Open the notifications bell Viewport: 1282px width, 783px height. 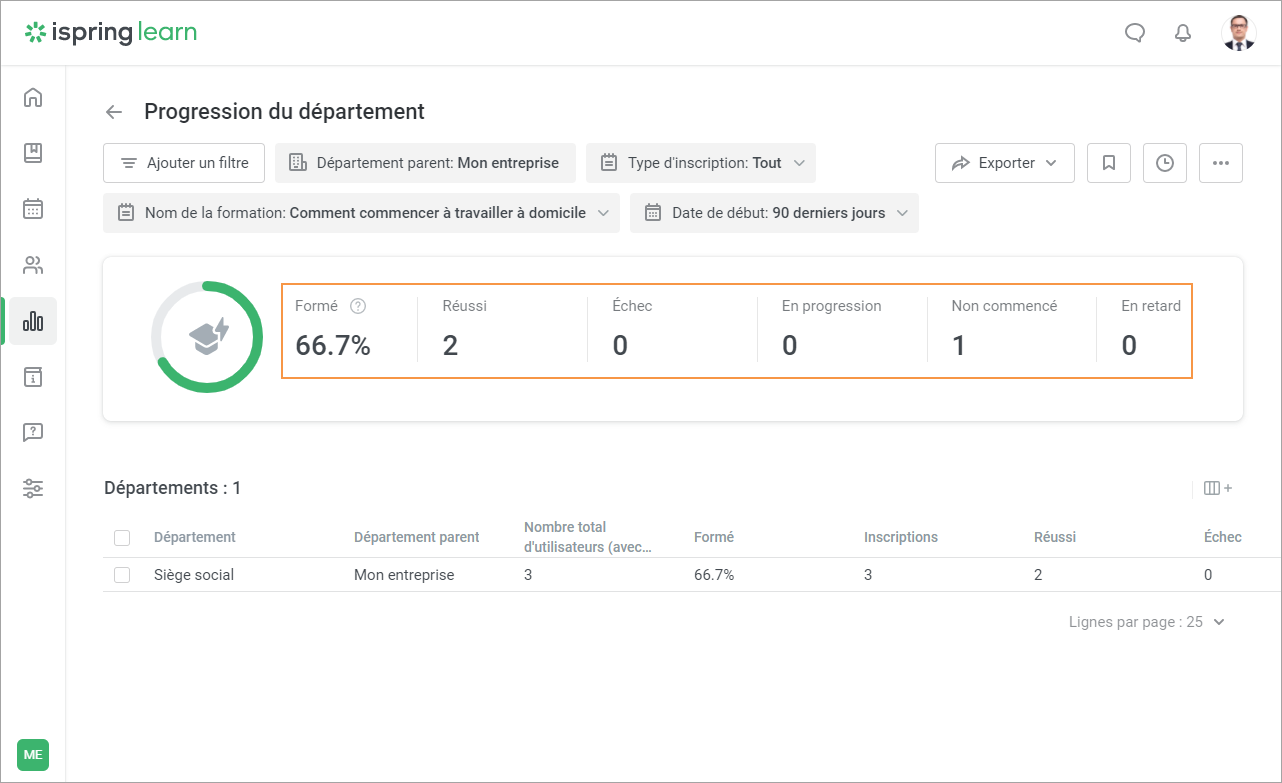[1183, 33]
